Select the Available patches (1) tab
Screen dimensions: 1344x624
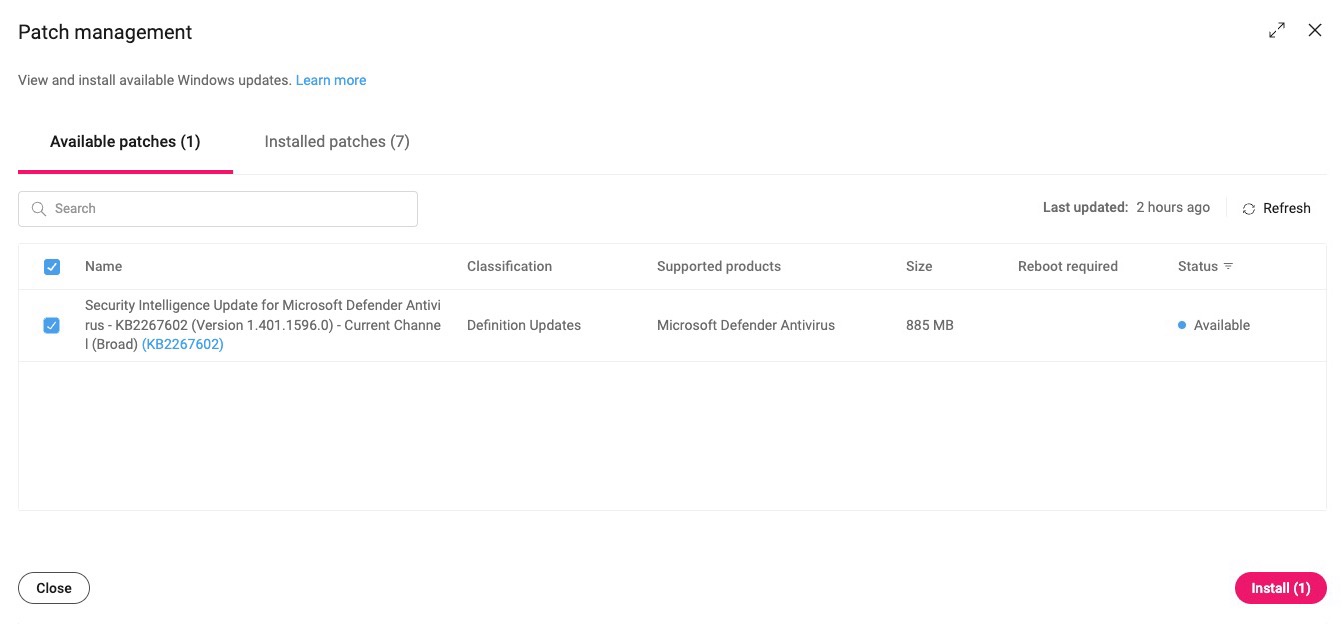click(125, 142)
